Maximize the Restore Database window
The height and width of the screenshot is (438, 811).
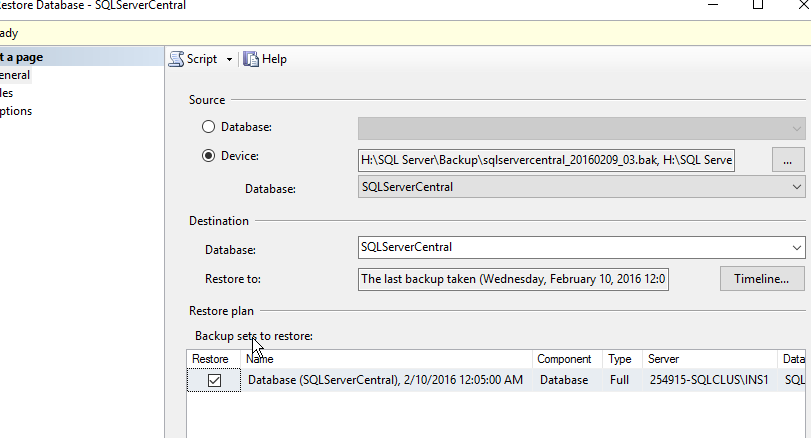pyautogui.click(x=757, y=5)
